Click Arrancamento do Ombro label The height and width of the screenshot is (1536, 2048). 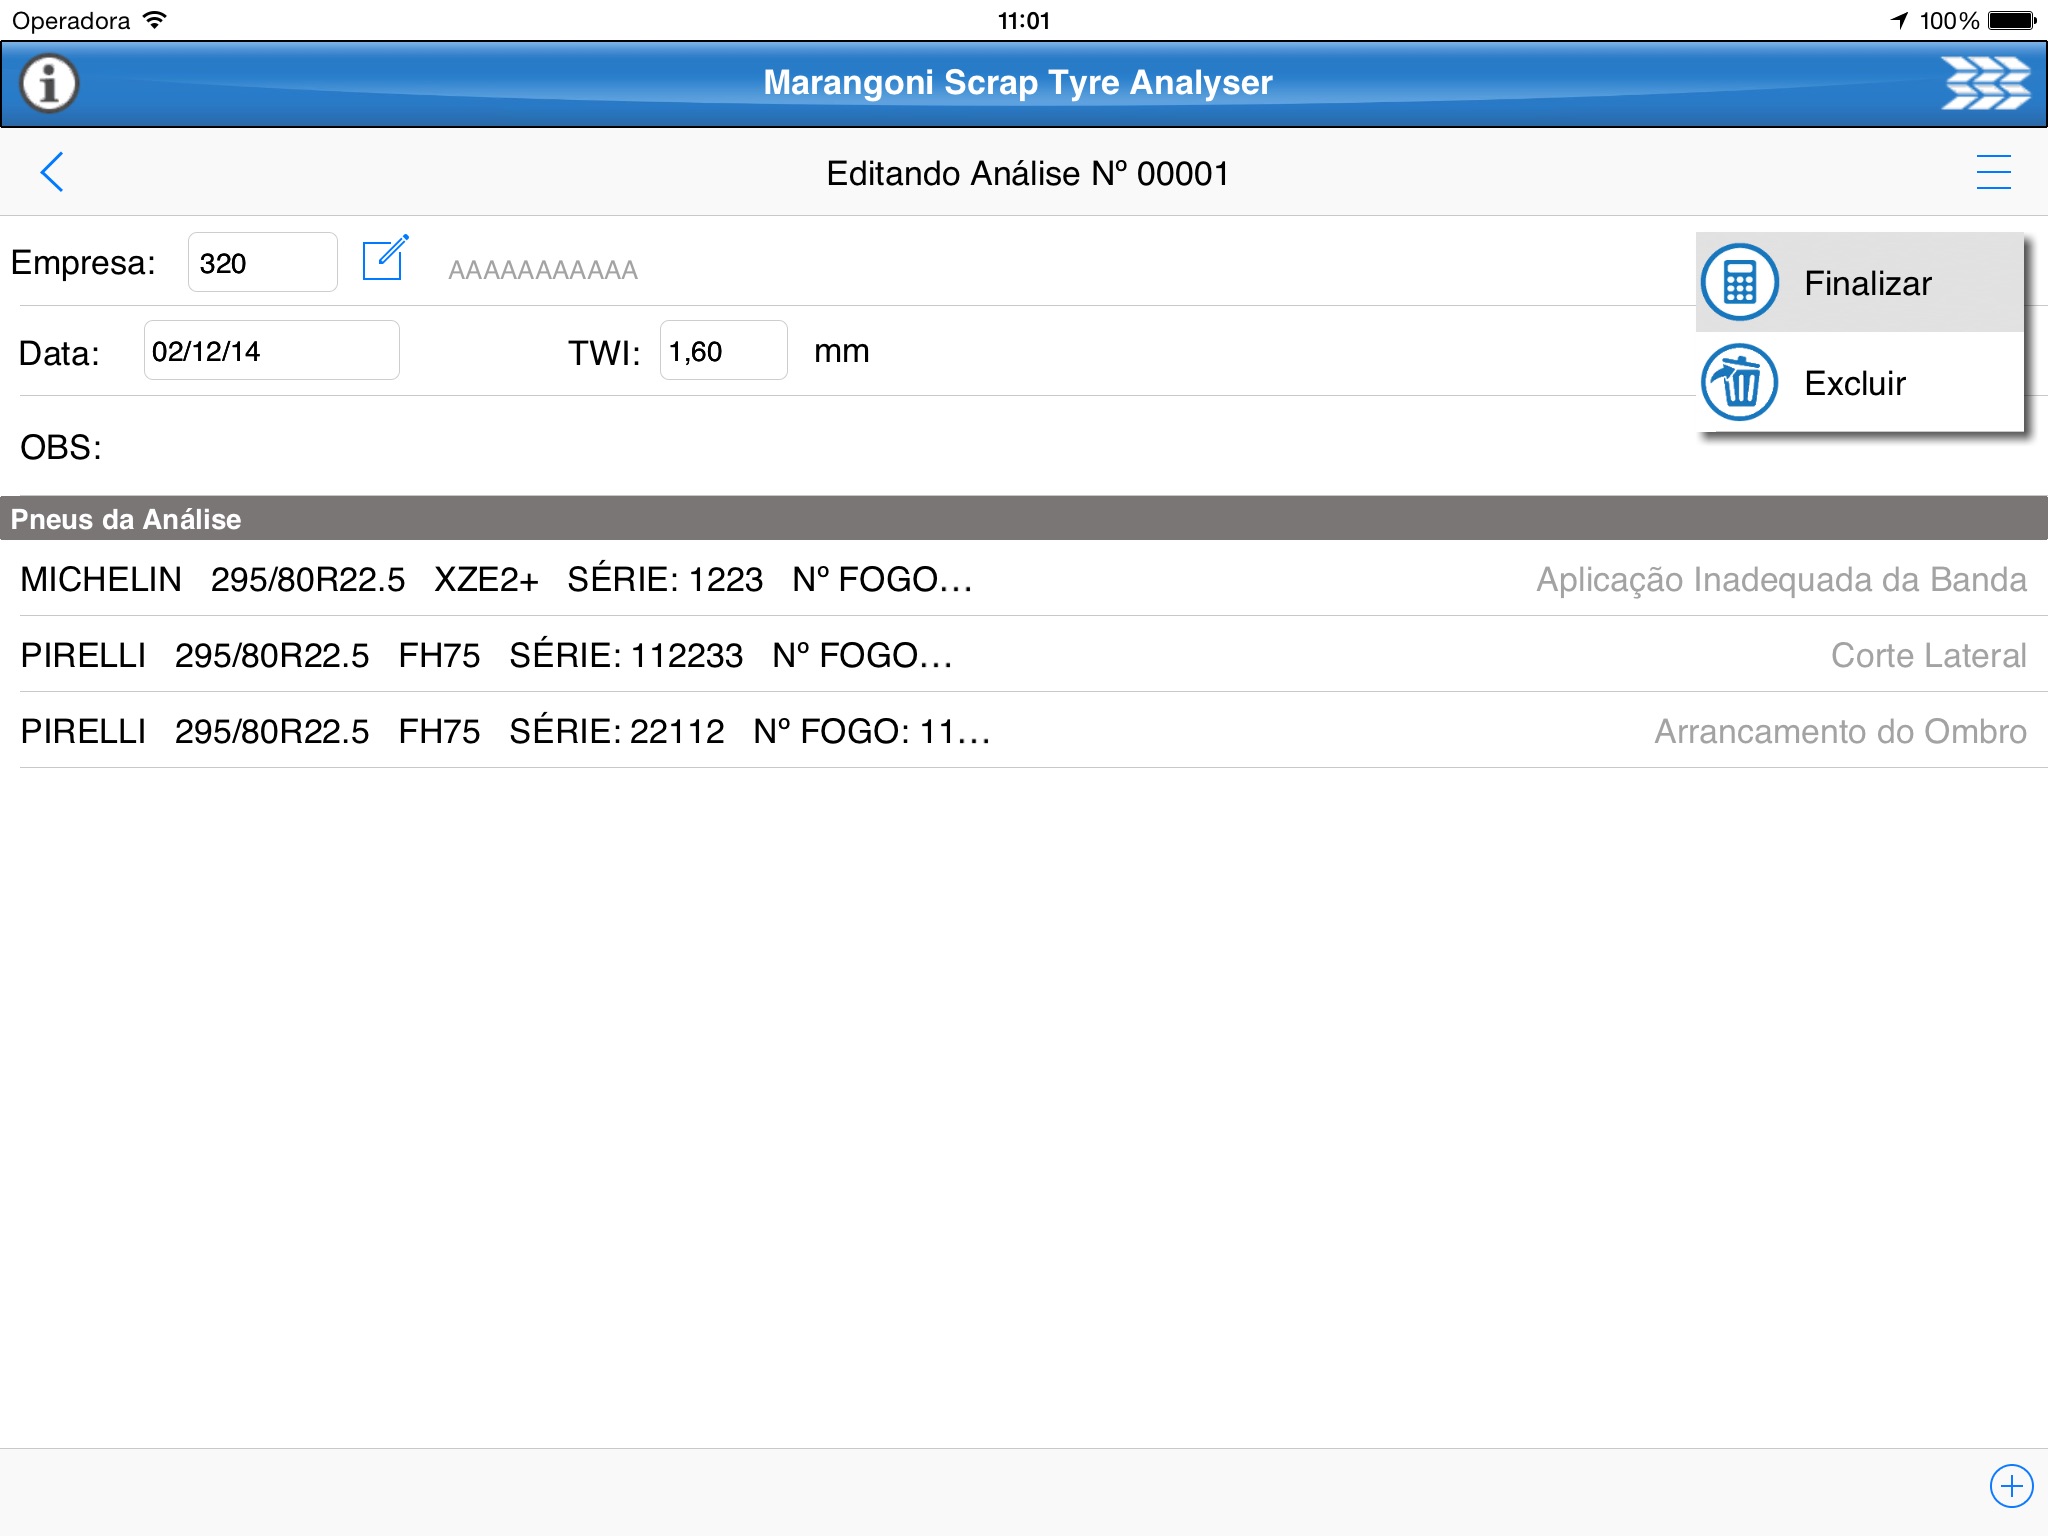[1840, 731]
